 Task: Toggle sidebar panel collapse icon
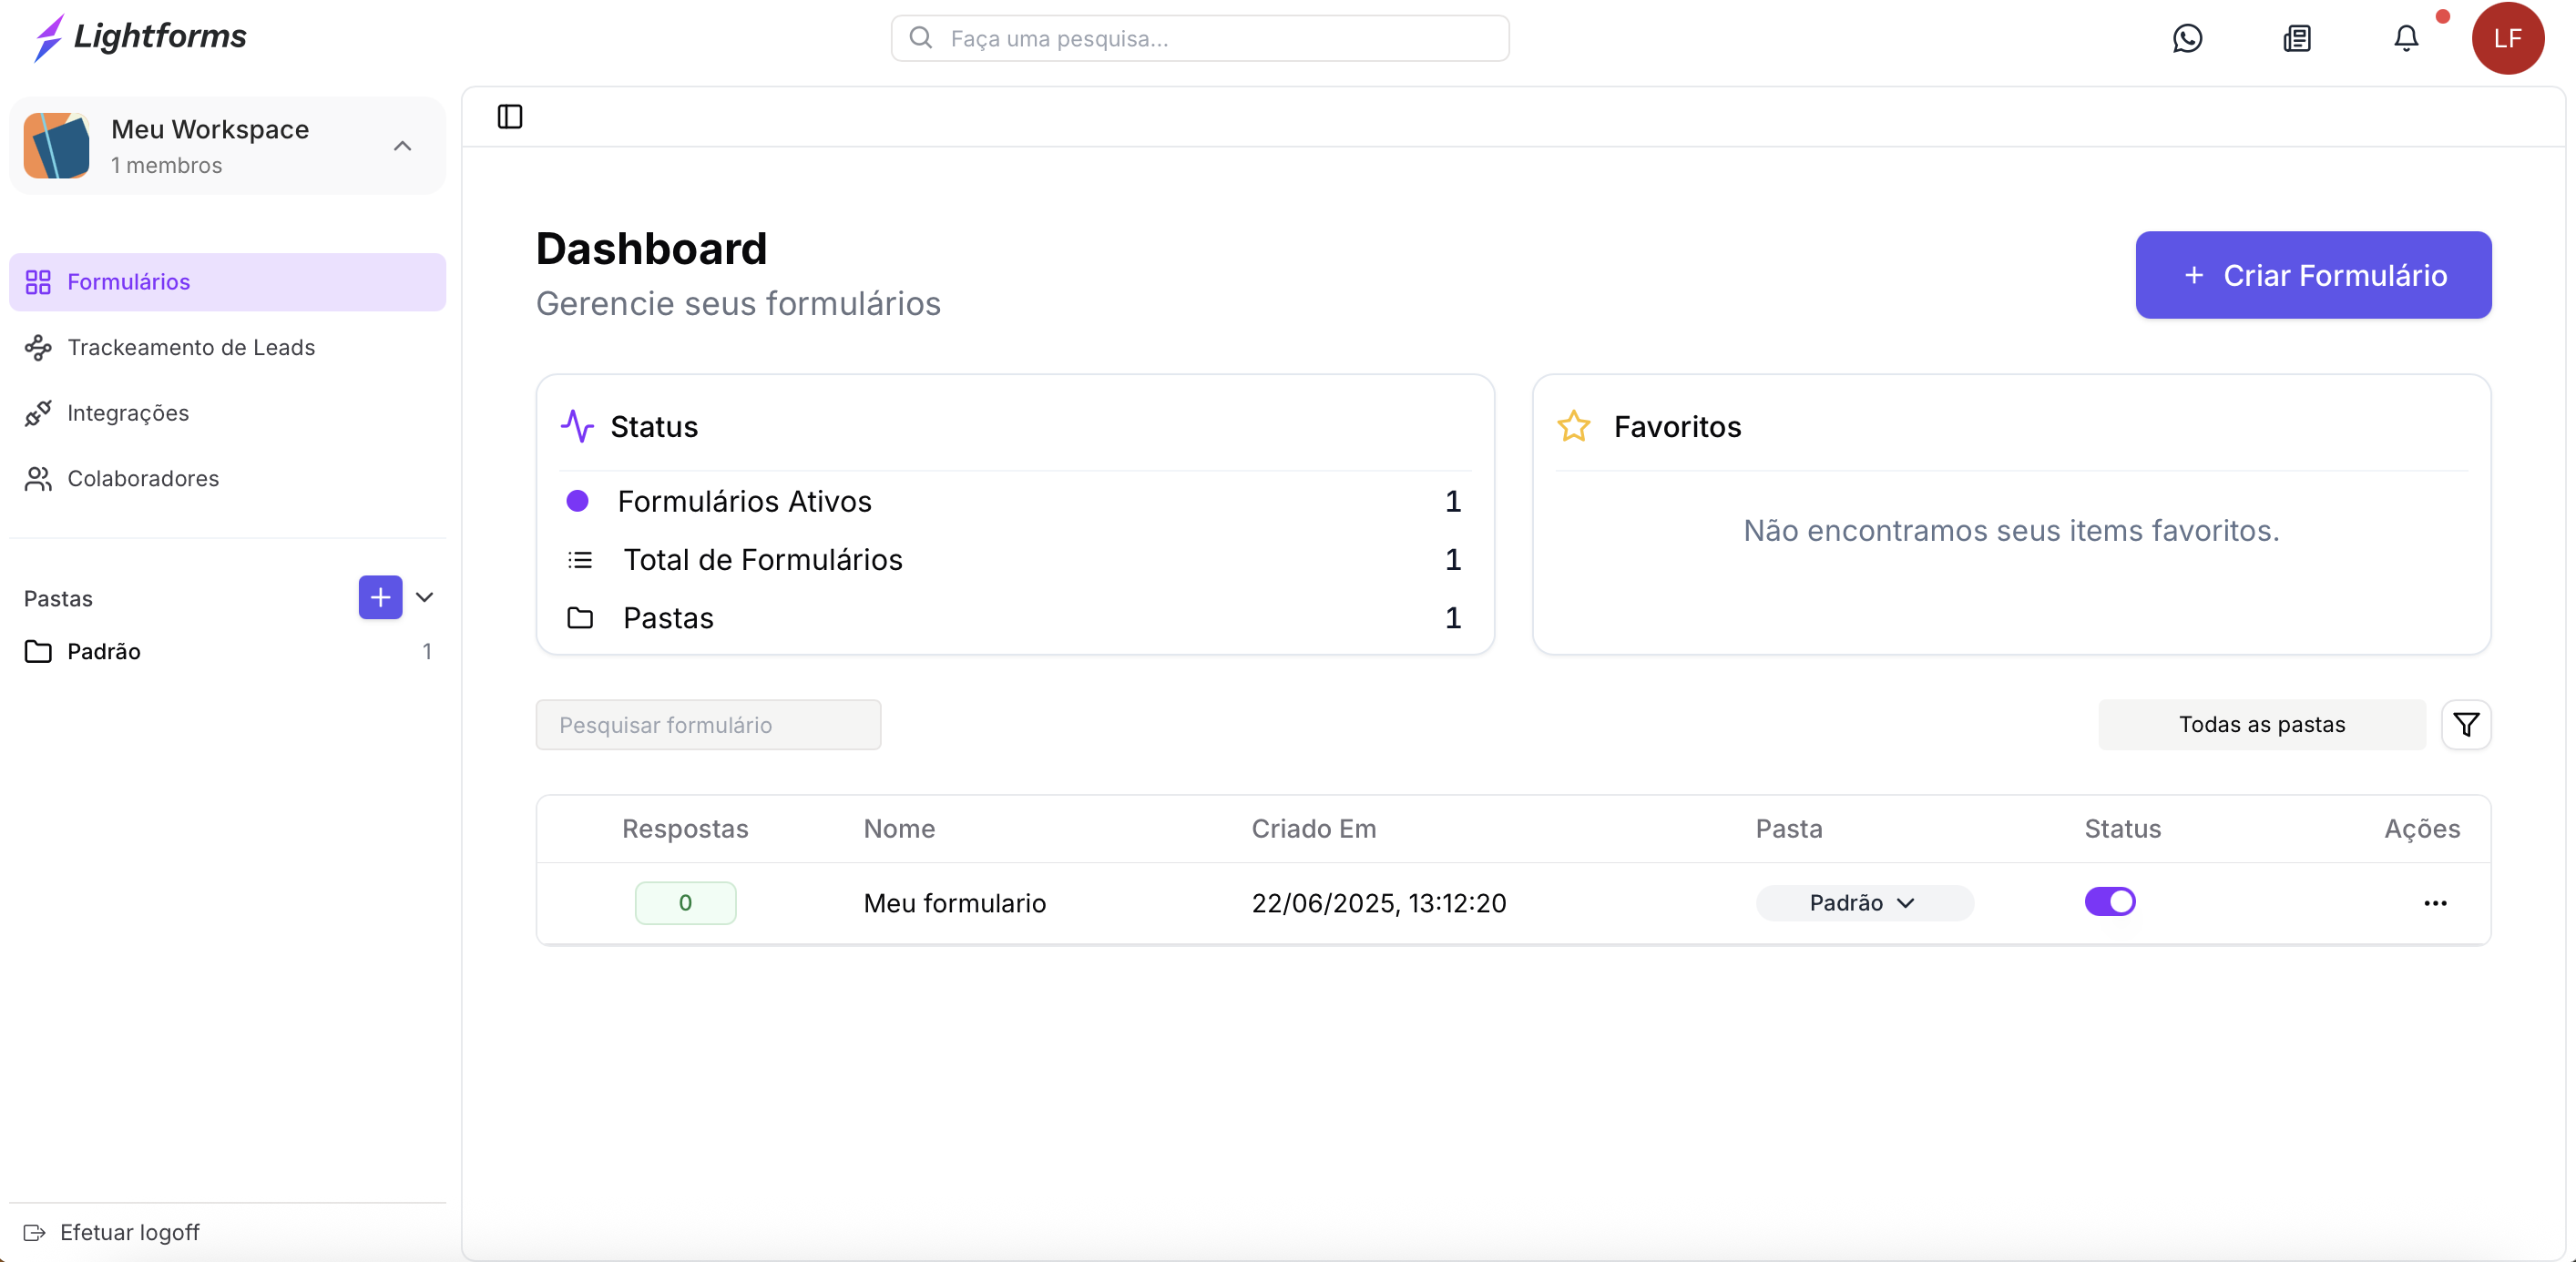pyautogui.click(x=510, y=117)
